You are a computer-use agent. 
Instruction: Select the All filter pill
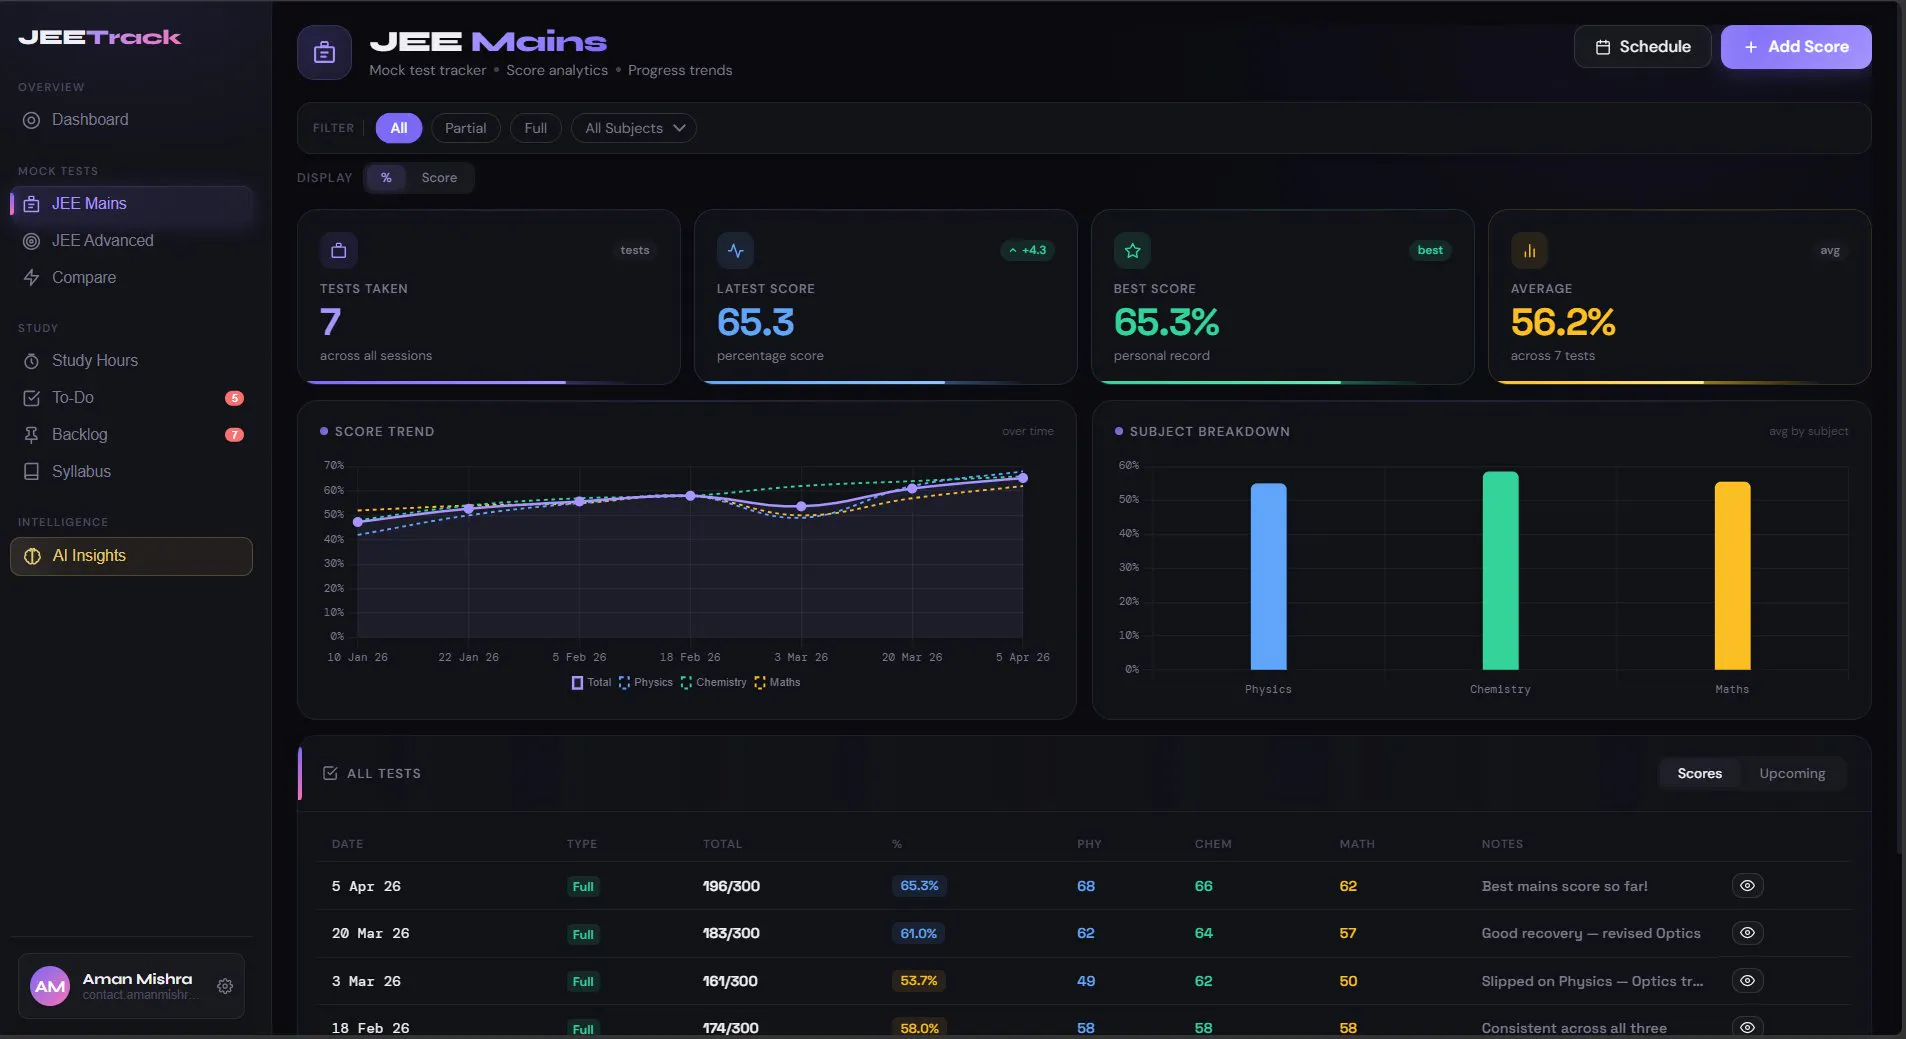pyautogui.click(x=399, y=128)
